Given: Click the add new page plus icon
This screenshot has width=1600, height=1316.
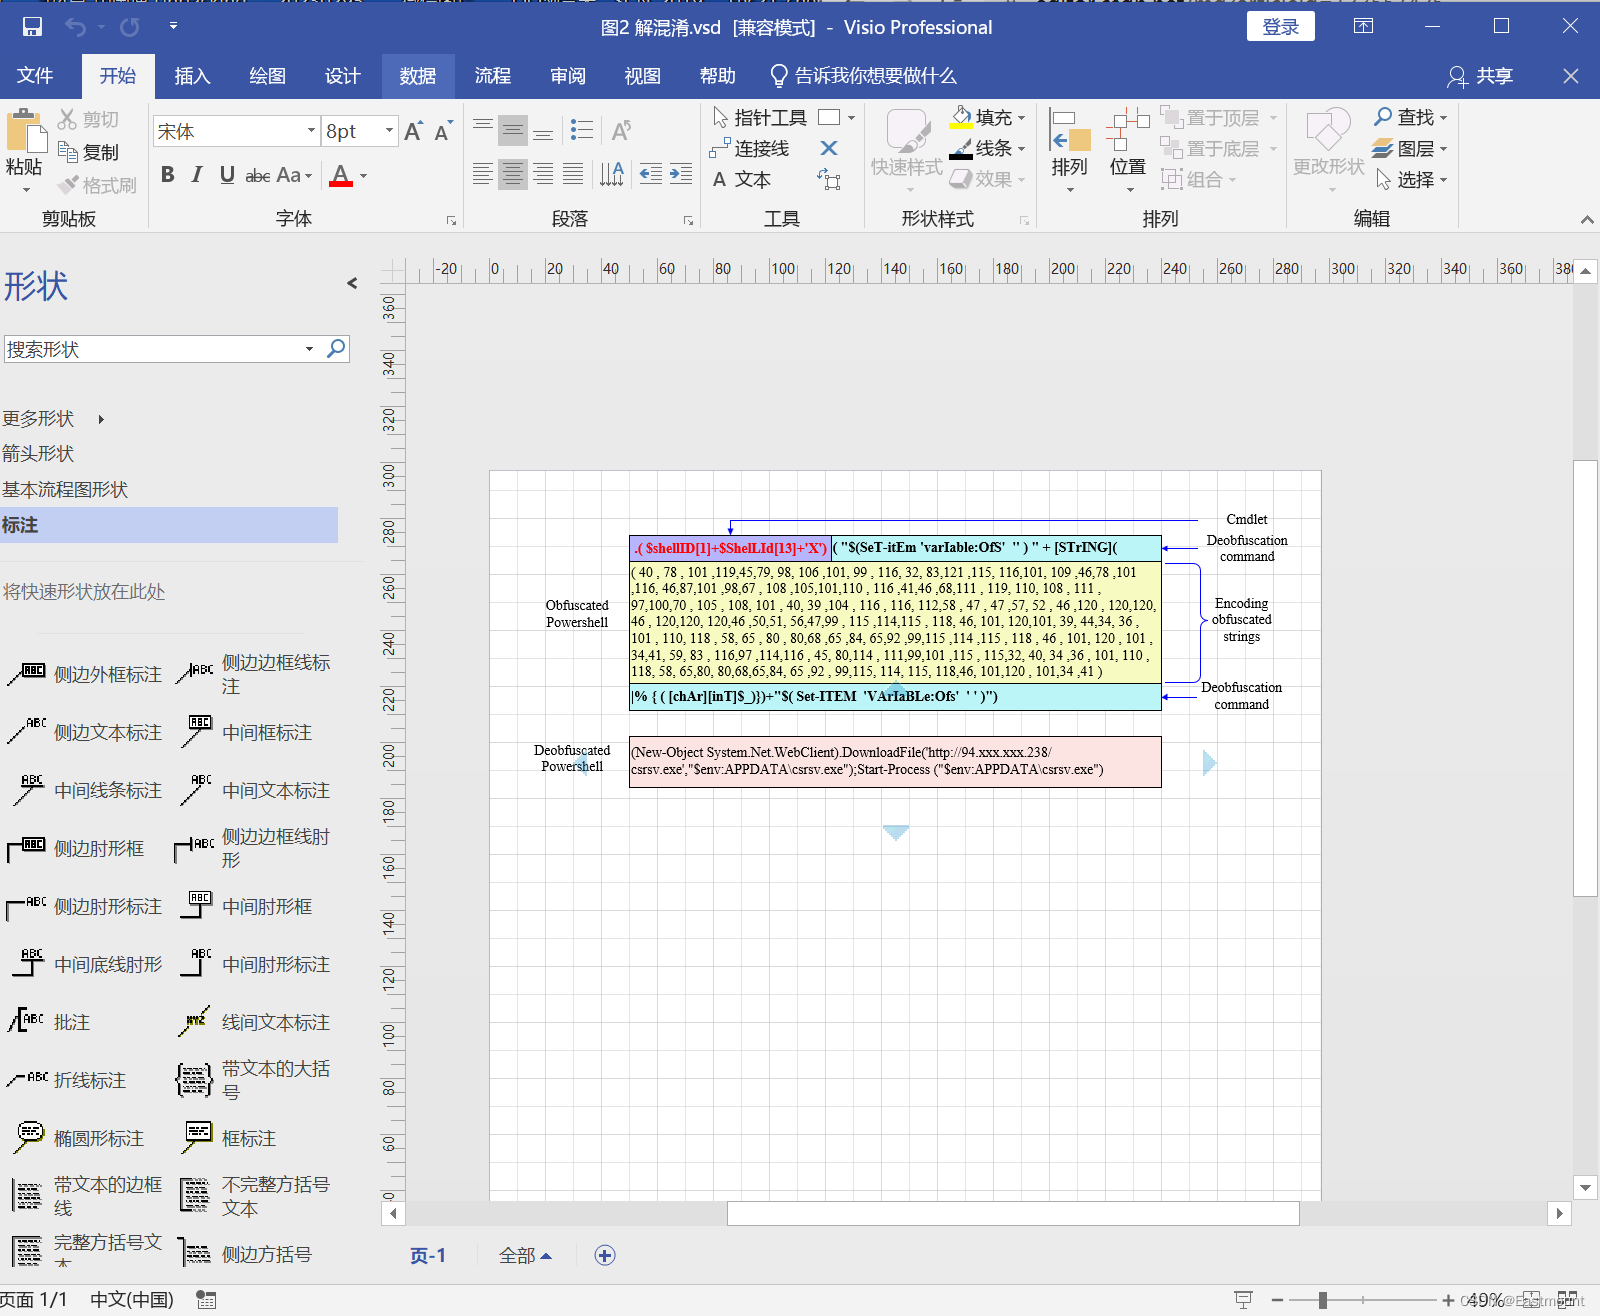Looking at the screenshot, I should [x=605, y=1255].
